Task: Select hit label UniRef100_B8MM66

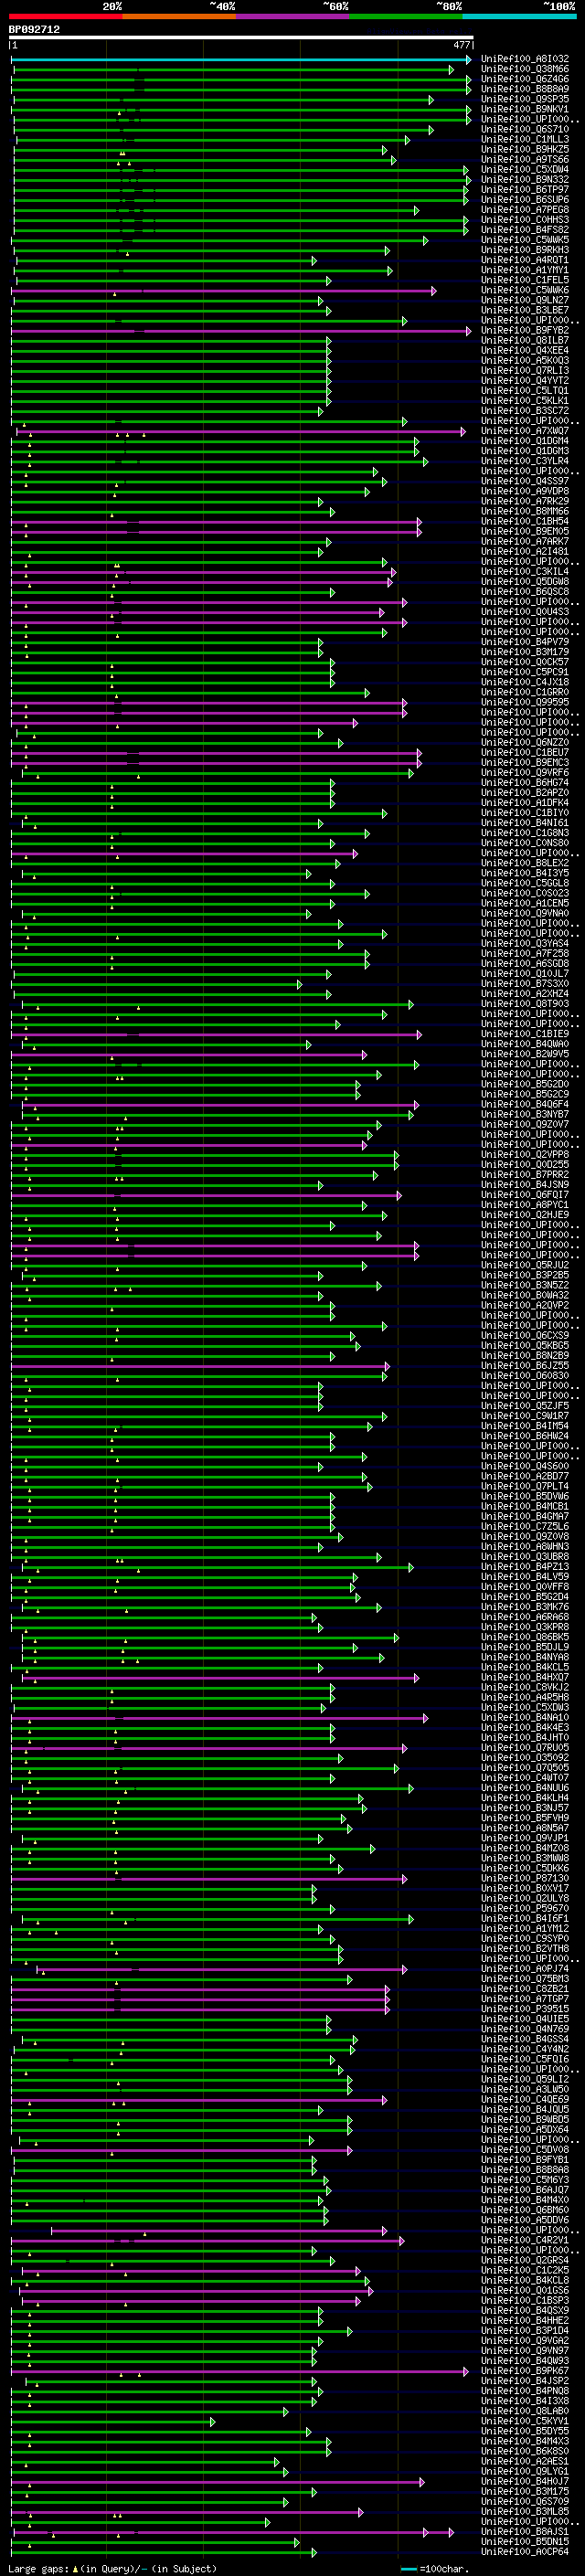Action: point(525,511)
